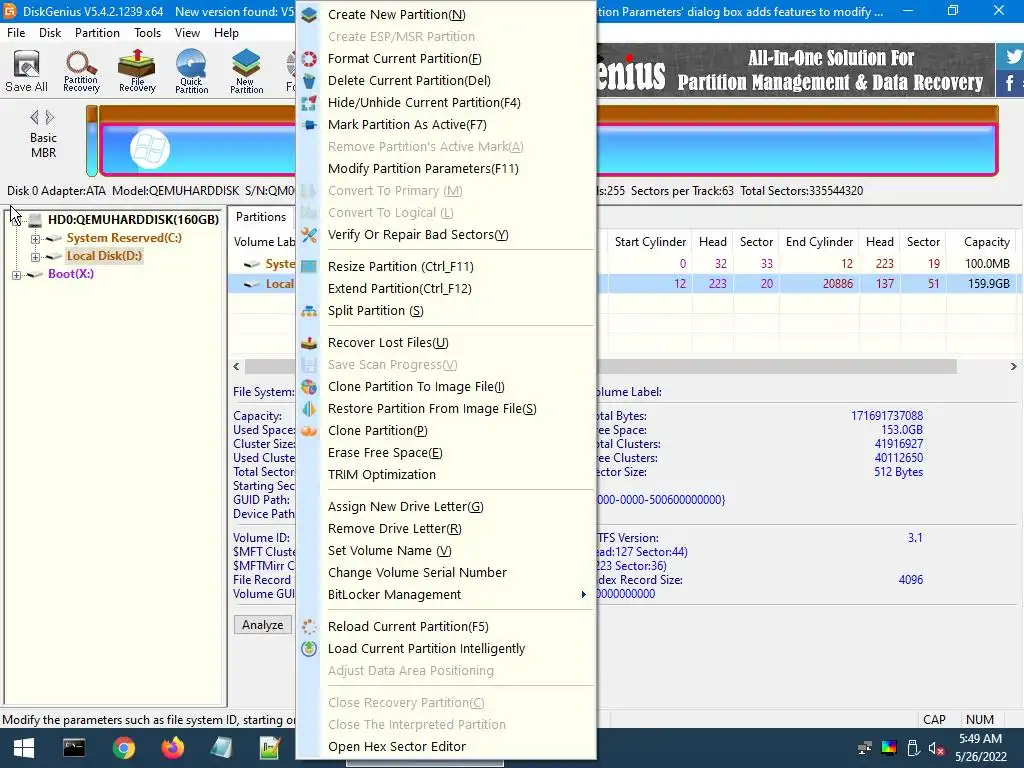
Task: Select Local Disk(D:) in the tree
Action: 104,256
